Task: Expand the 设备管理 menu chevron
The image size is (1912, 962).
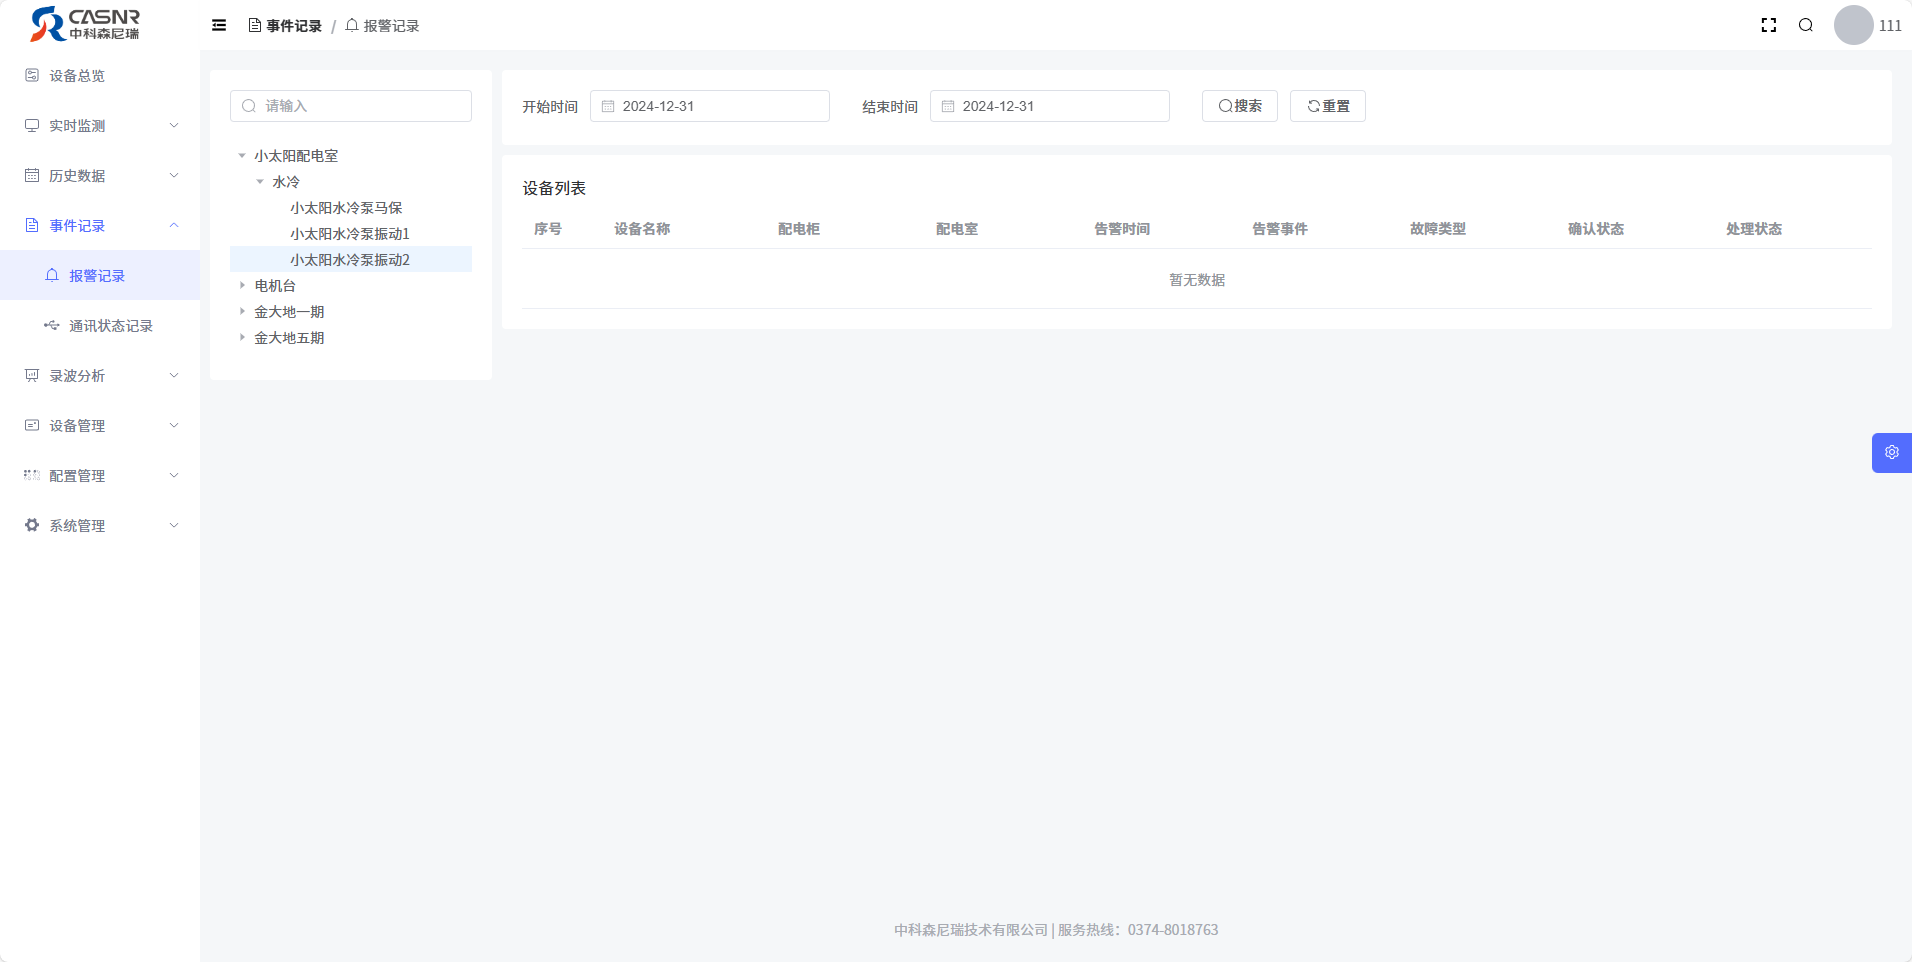Action: tap(174, 425)
